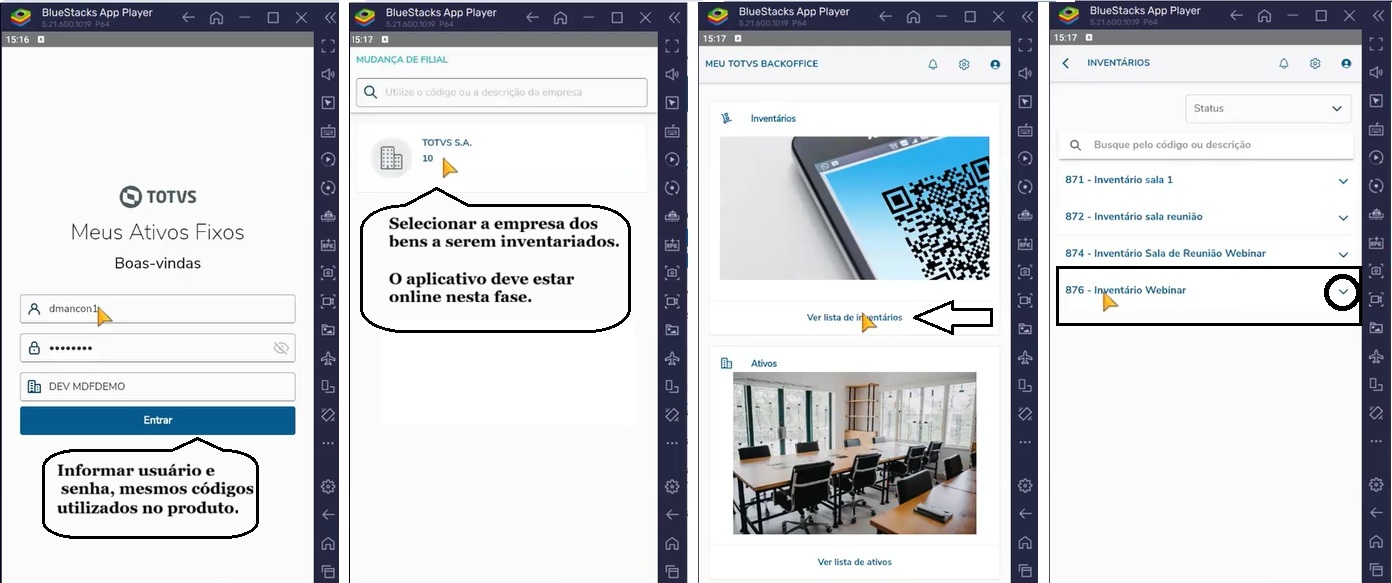Click the Inventários card icon in Backoffice
Screen dimensions: 1392x583
[727, 118]
